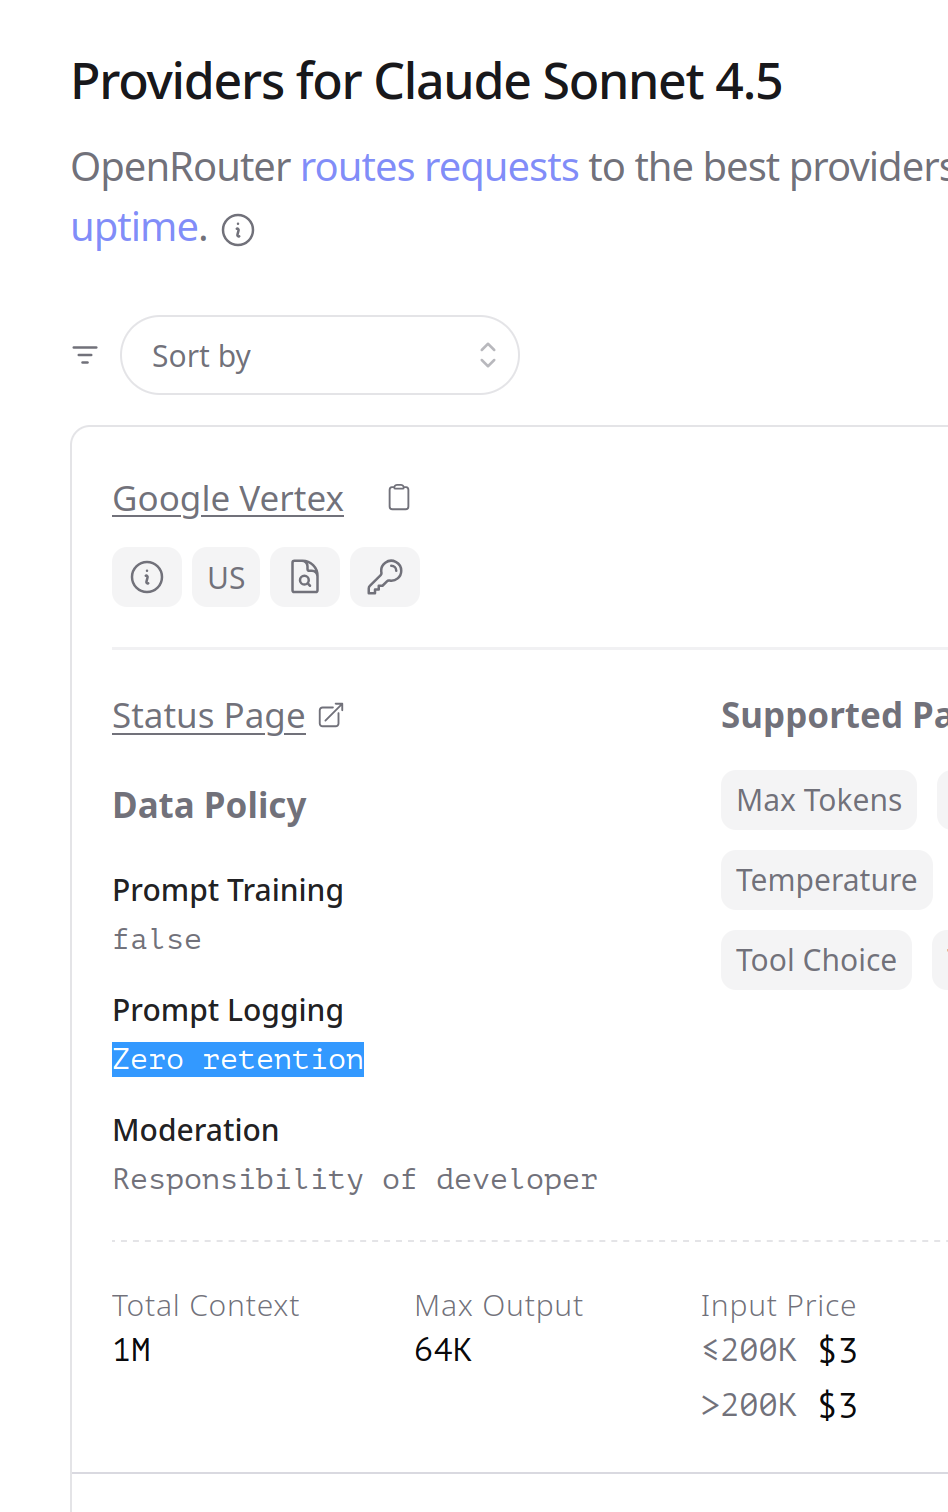This screenshot has height=1512, width=948.
Task: Open the Status Page link
Action: coord(208,716)
